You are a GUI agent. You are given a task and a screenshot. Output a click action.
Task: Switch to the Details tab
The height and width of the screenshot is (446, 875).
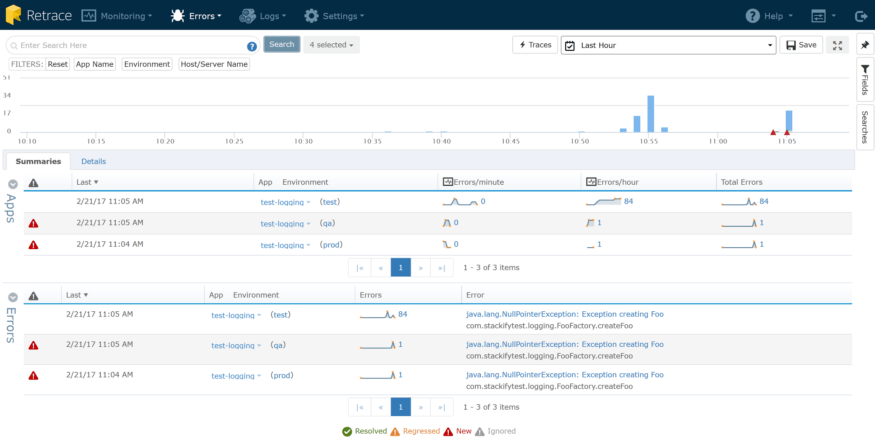93,161
